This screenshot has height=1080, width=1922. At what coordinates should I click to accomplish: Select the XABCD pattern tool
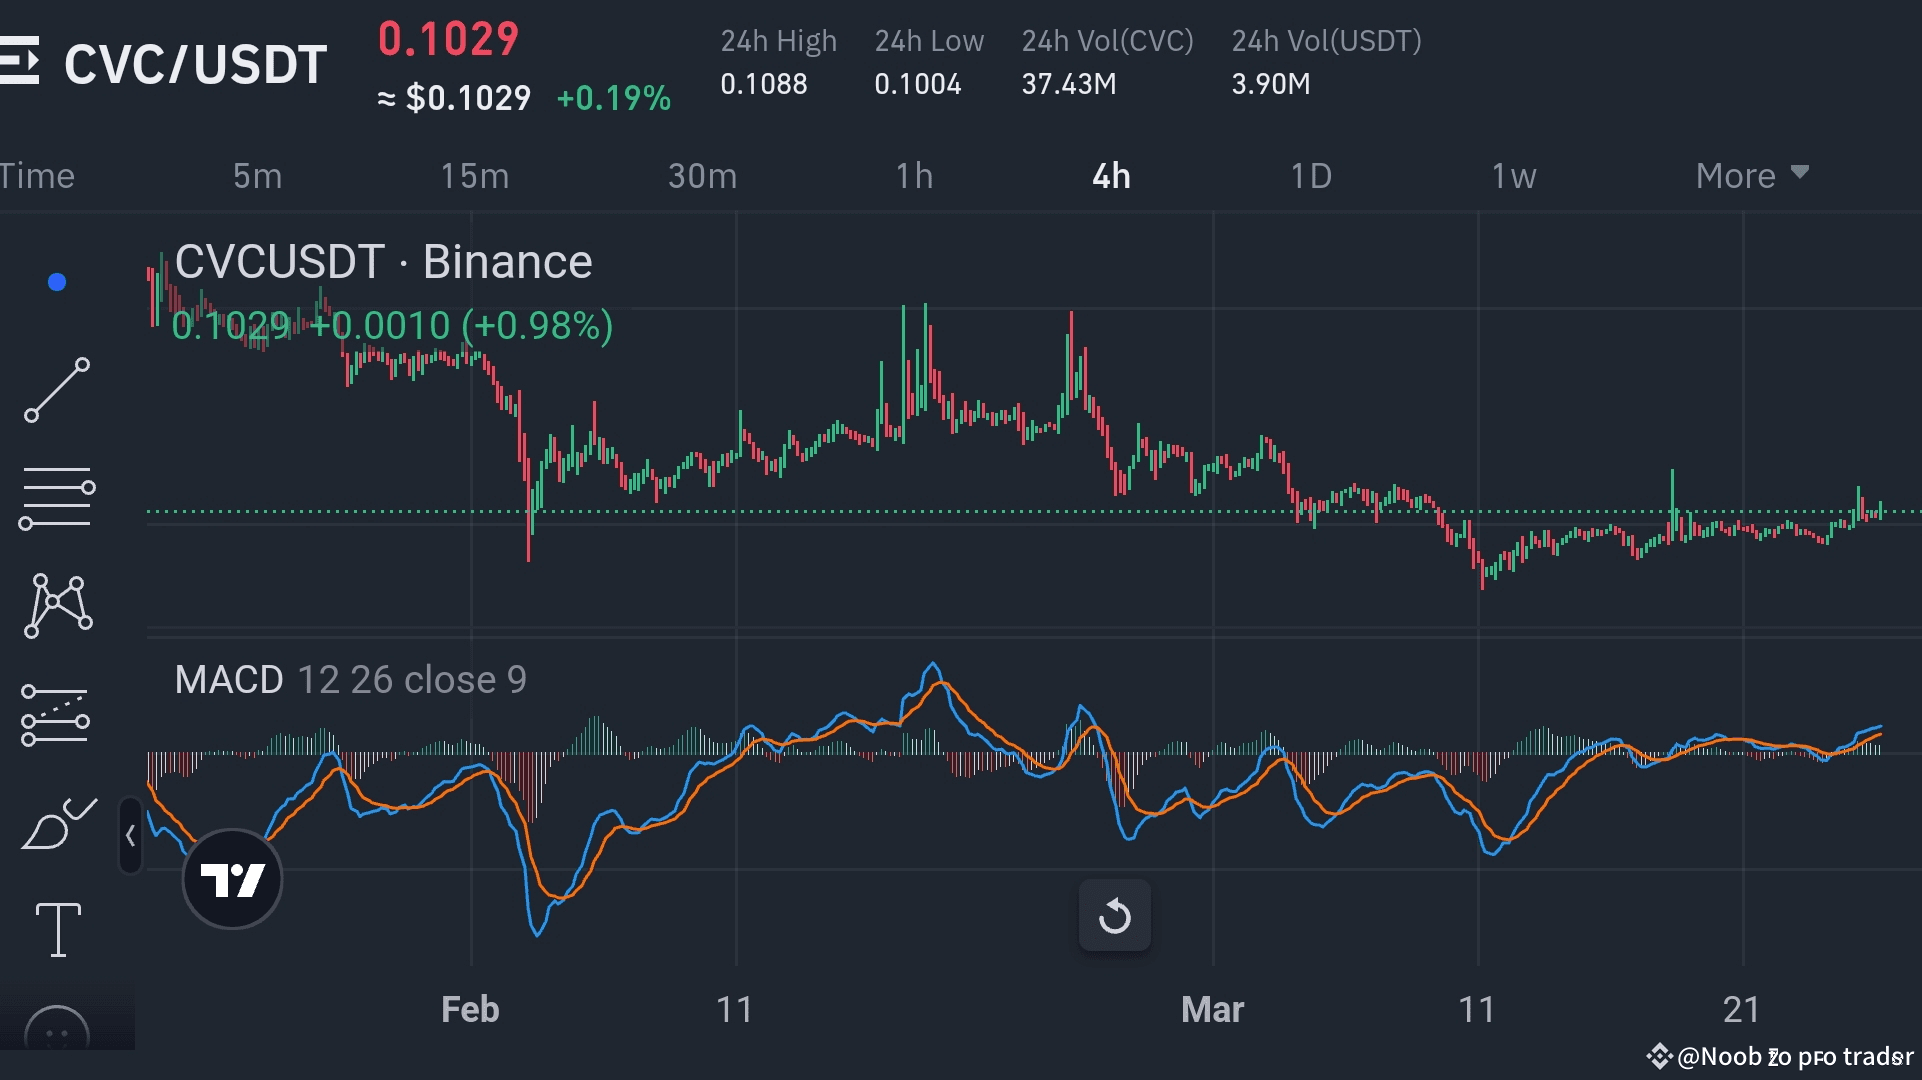58,605
